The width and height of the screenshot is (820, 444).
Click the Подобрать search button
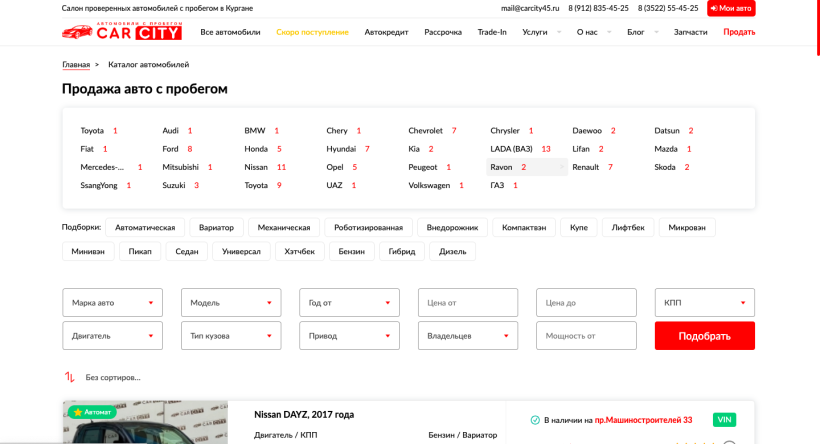point(704,336)
